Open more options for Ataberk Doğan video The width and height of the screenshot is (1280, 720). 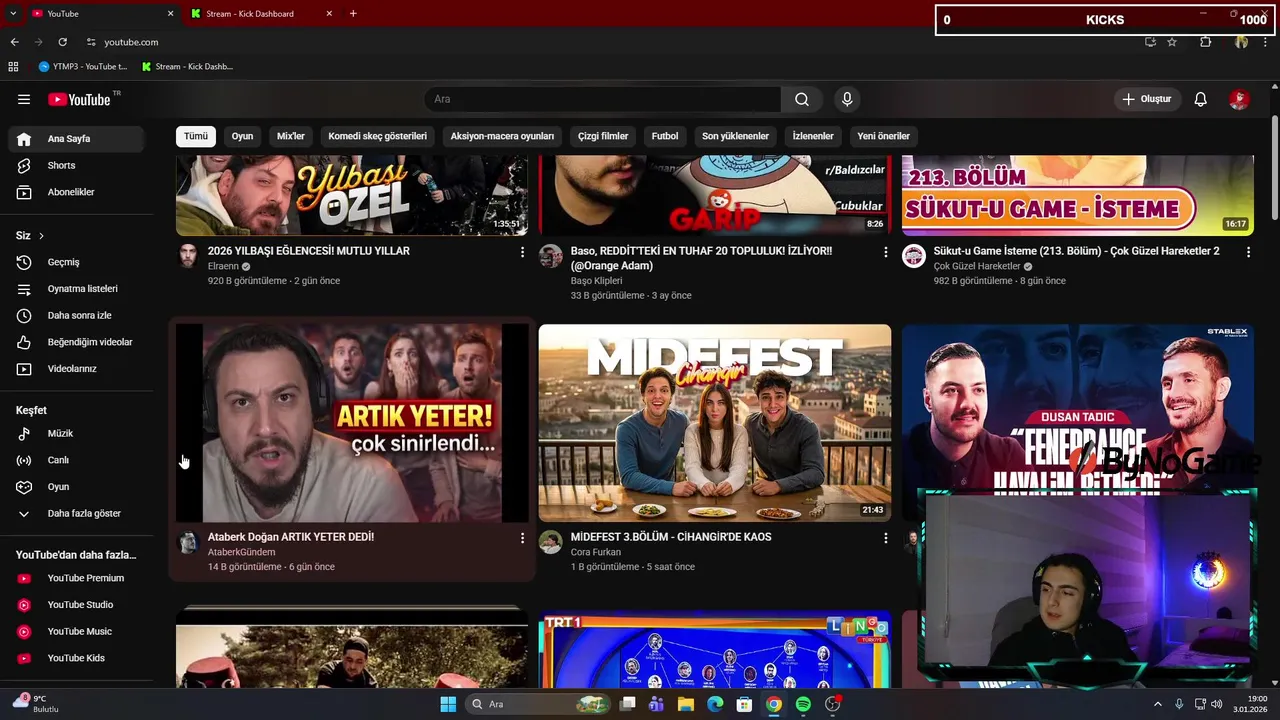tap(522, 538)
